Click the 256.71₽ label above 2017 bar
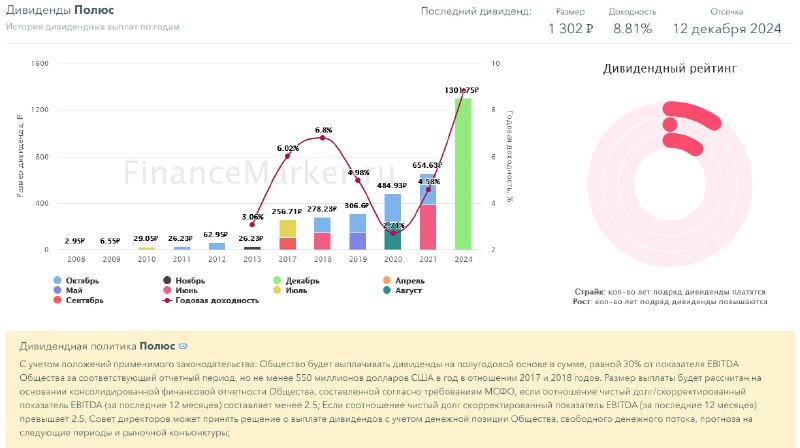800x448 pixels. pos(287,211)
